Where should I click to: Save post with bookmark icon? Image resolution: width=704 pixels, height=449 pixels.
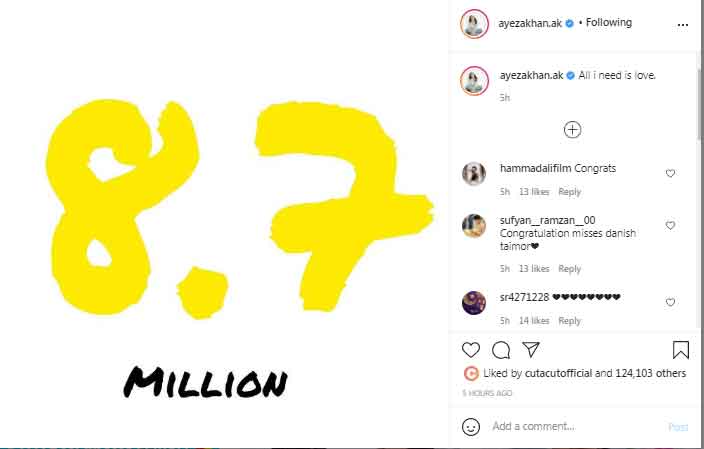[680, 350]
